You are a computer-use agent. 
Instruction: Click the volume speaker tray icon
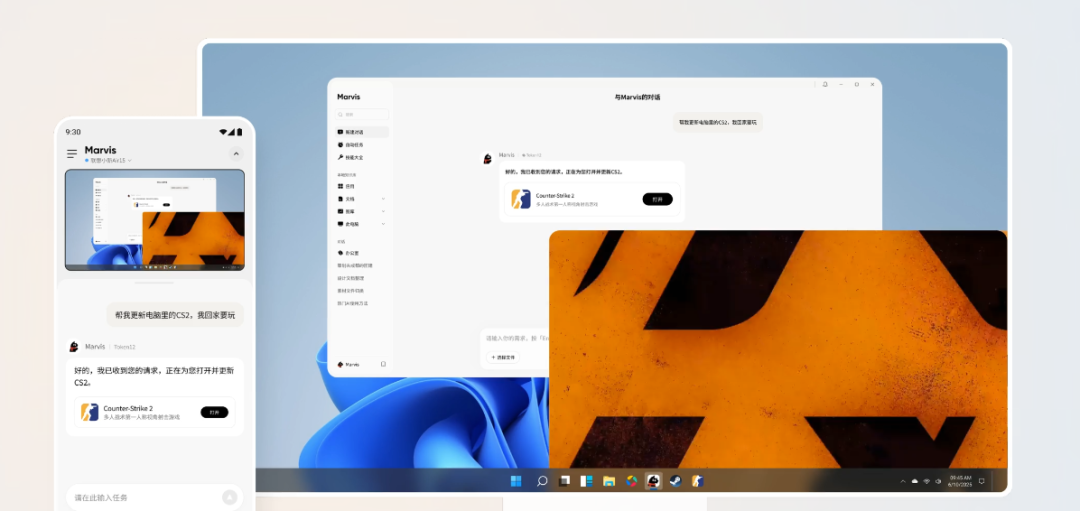[x=938, y=481]
